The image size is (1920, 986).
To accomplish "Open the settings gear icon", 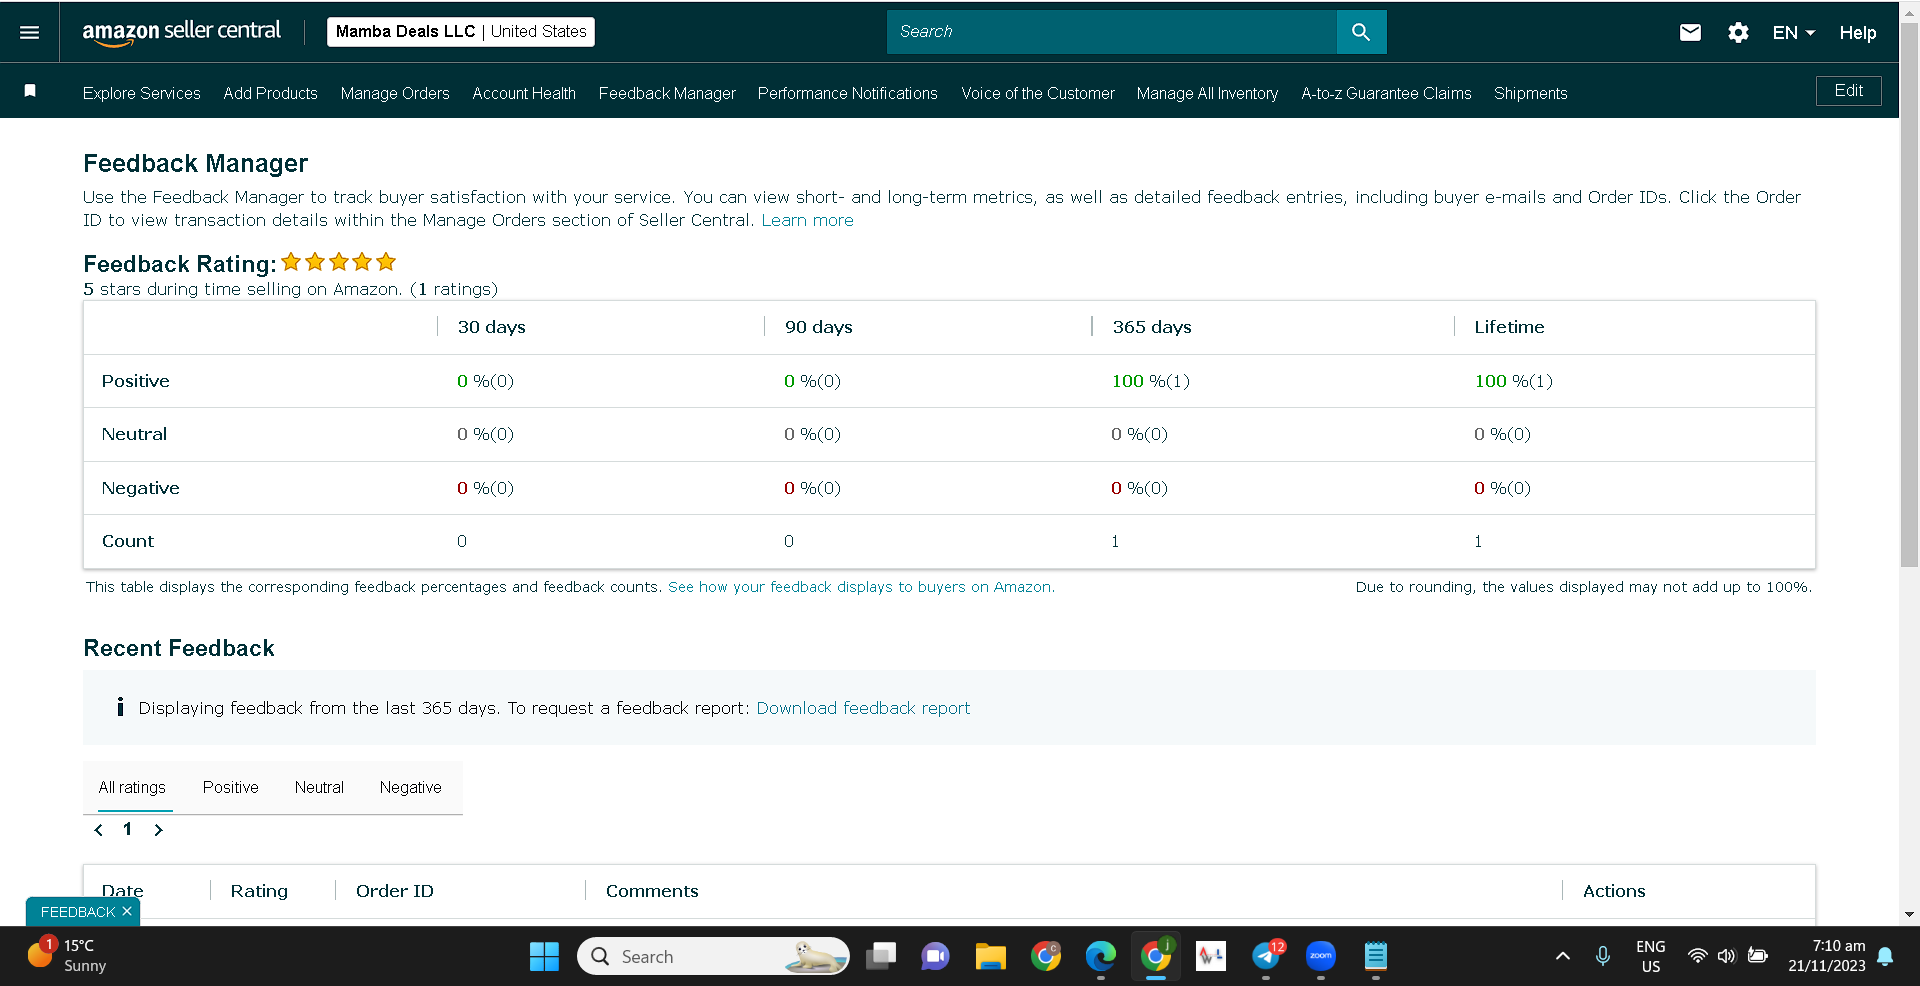I will point(1738,32).
